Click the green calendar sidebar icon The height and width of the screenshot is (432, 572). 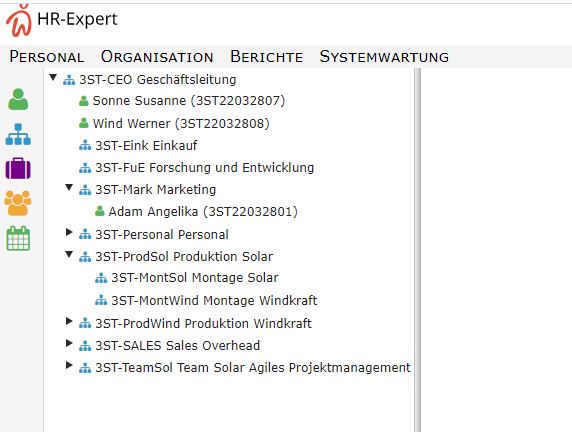click(18, 238)
